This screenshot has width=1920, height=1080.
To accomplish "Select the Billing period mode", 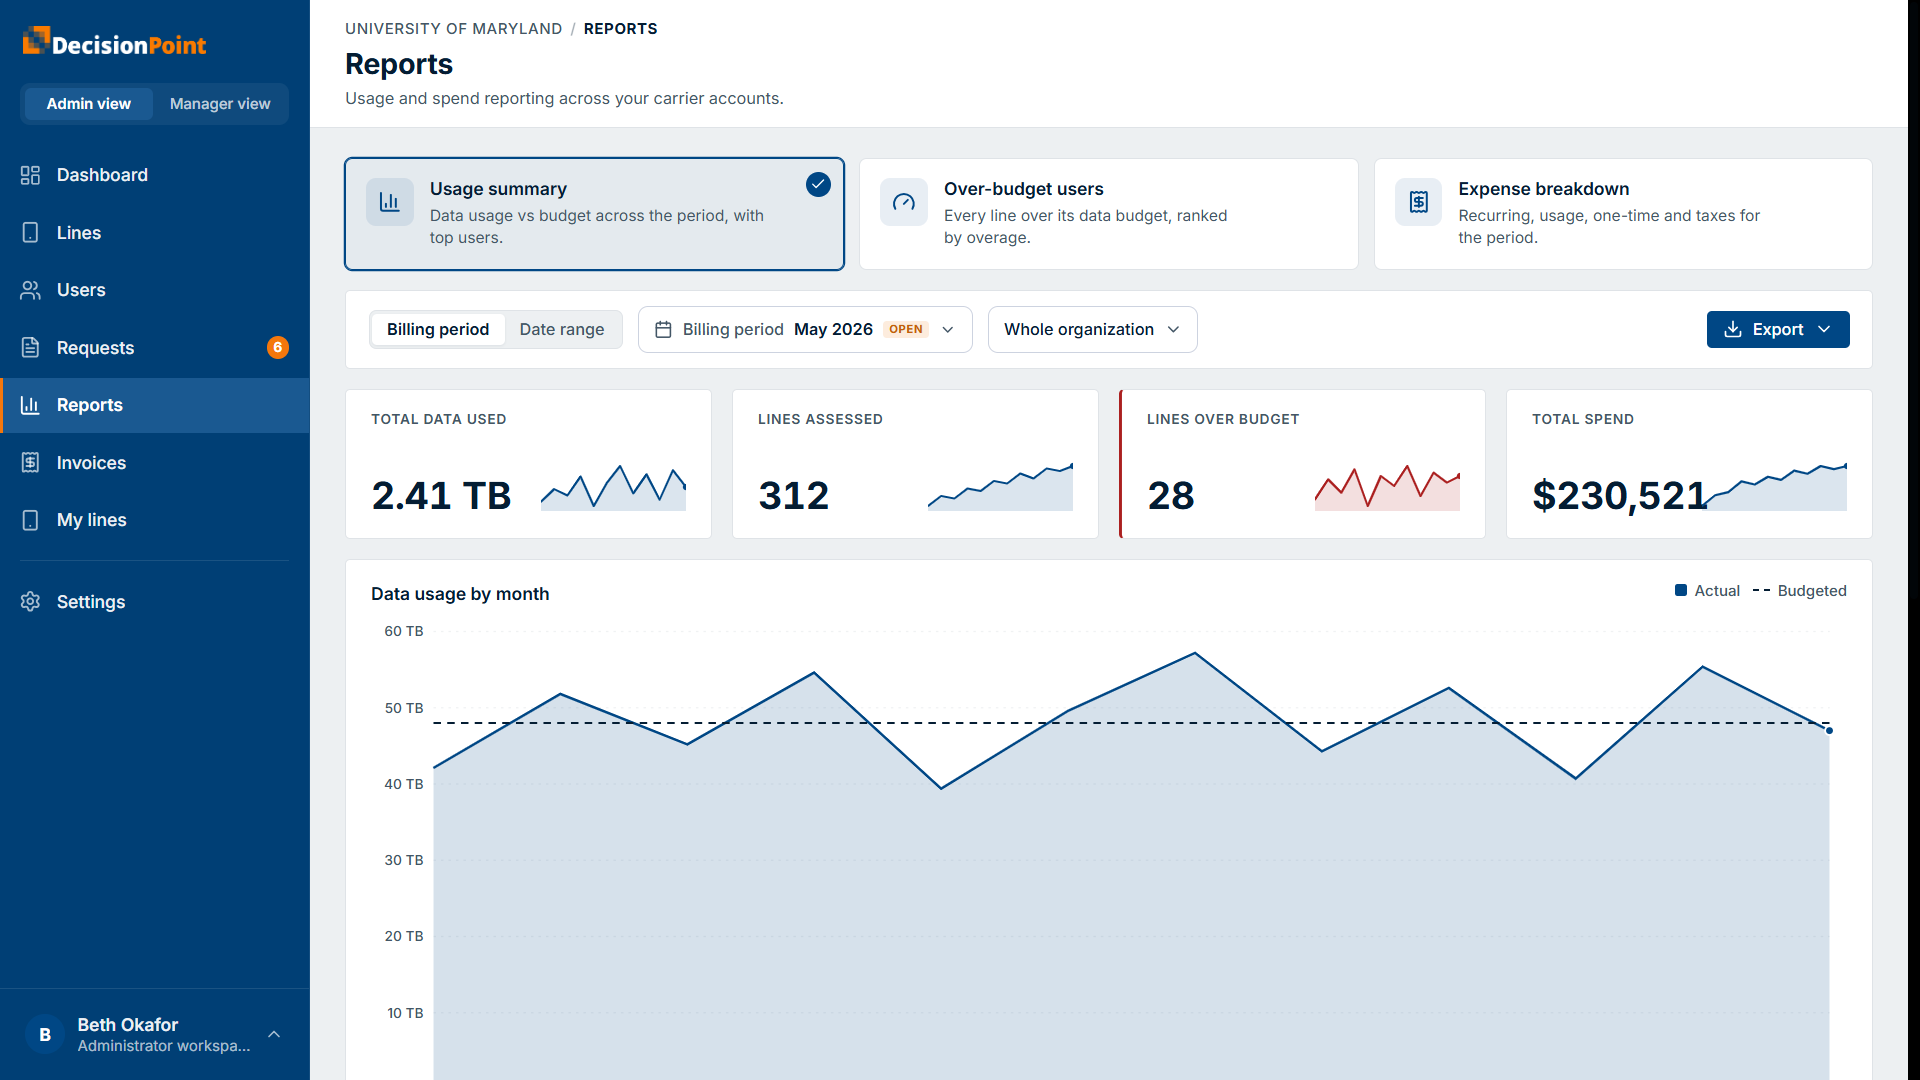I will pyautogui.click(x=438, y=330).
